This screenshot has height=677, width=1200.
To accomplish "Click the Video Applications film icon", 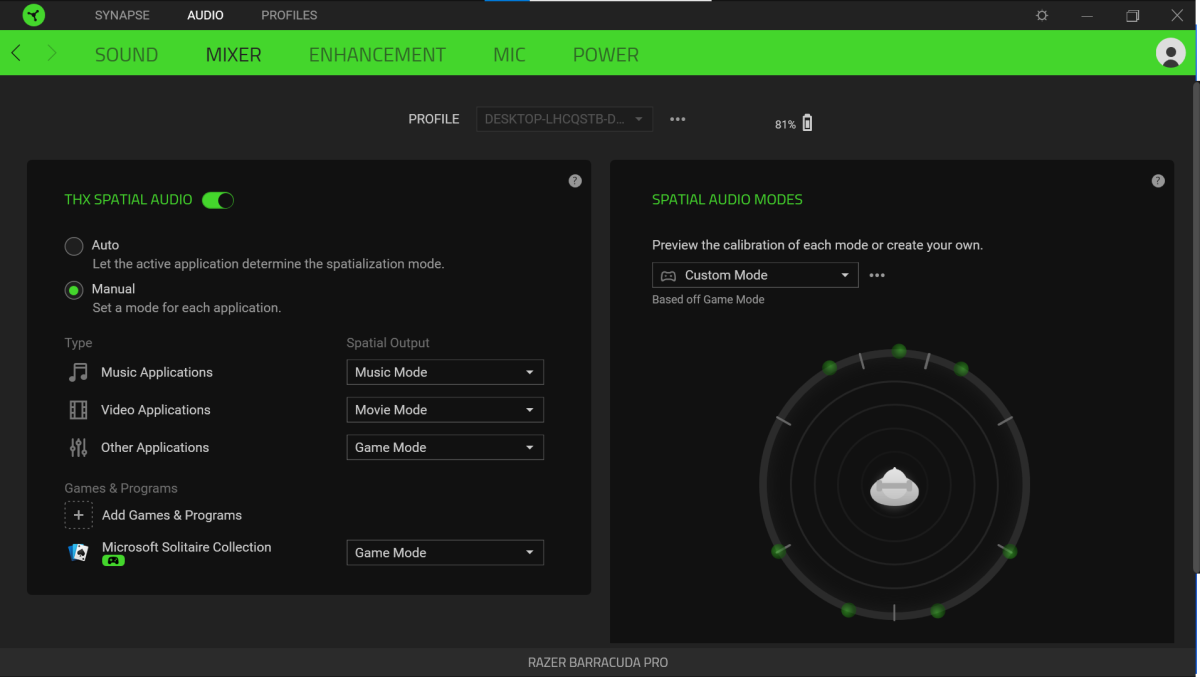I will (78, 410).
